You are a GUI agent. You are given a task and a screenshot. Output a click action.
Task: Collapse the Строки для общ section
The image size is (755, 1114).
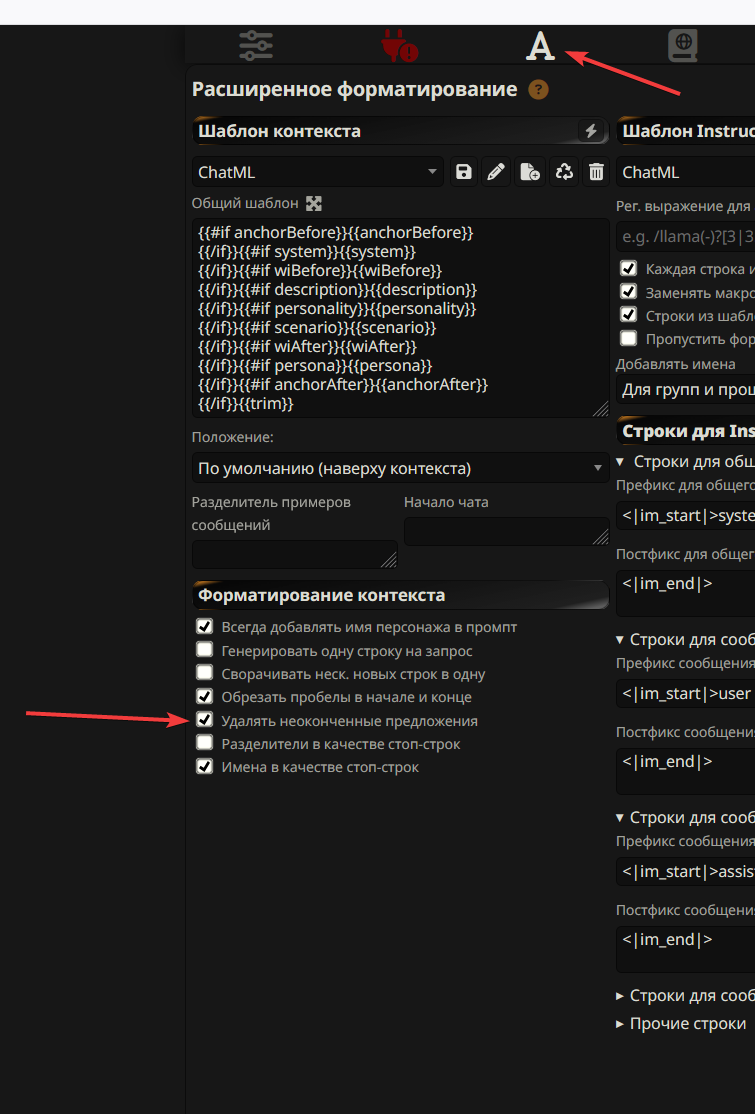point(685,462)
